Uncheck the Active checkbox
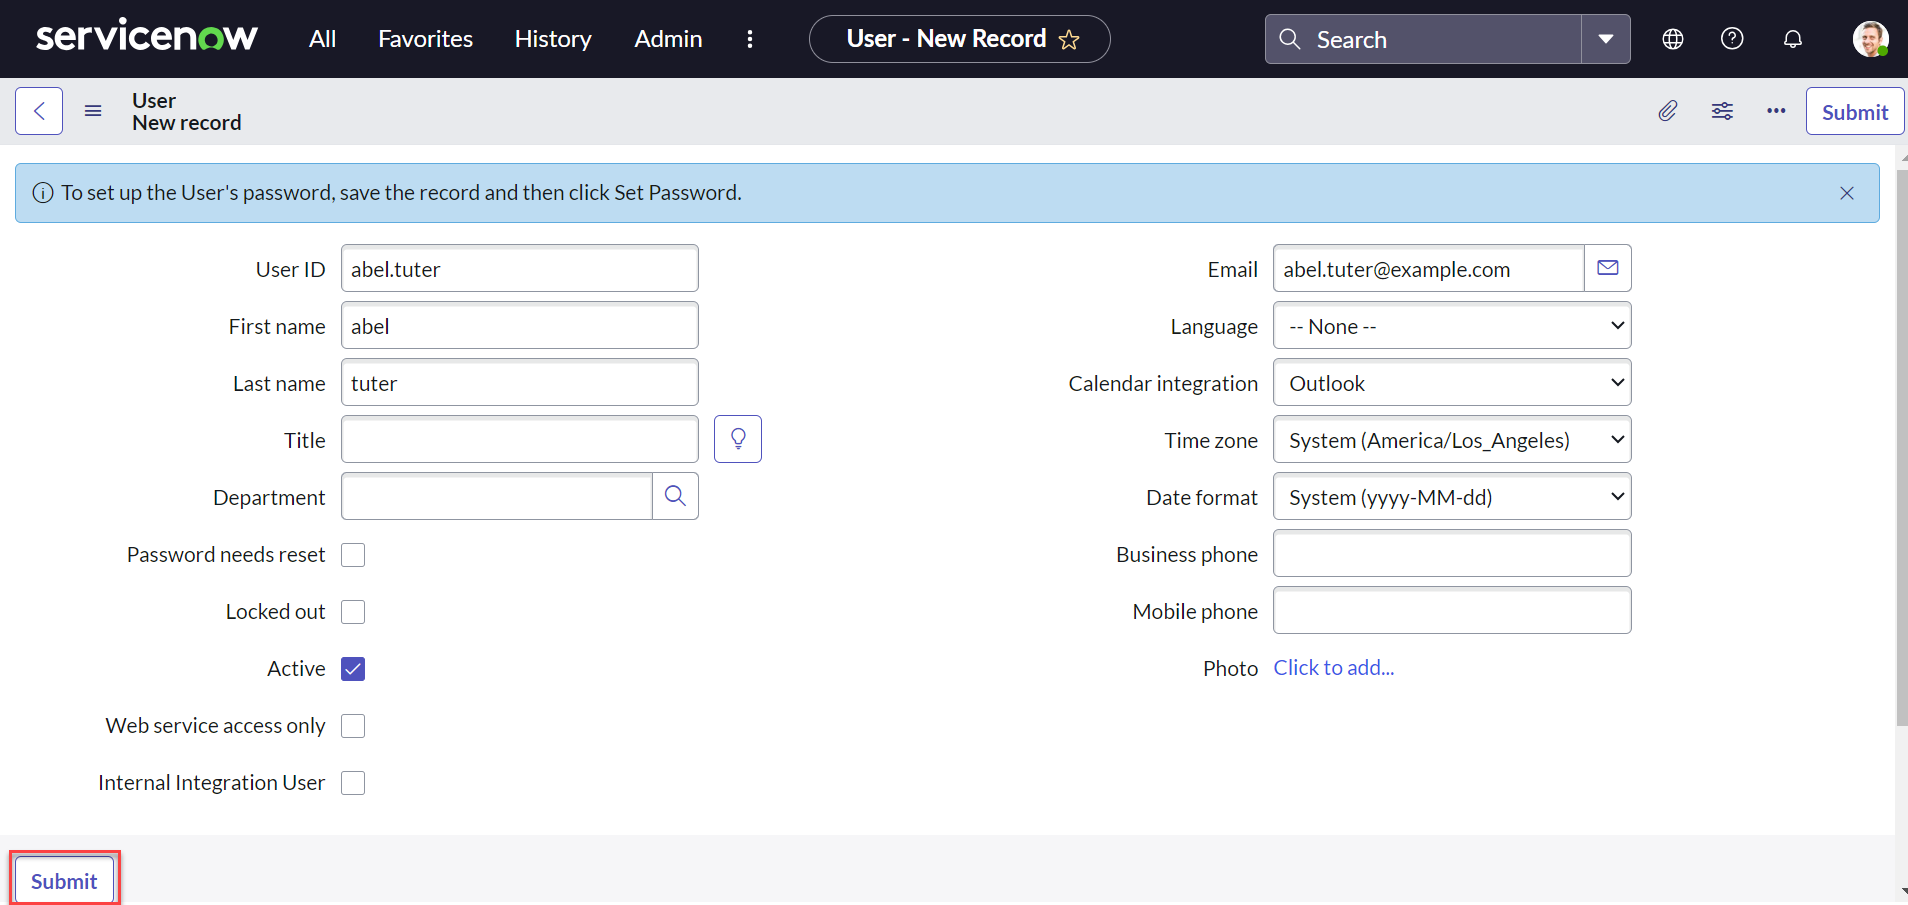The width and height of the screenshot is (1908, 905). coord(352,668)
